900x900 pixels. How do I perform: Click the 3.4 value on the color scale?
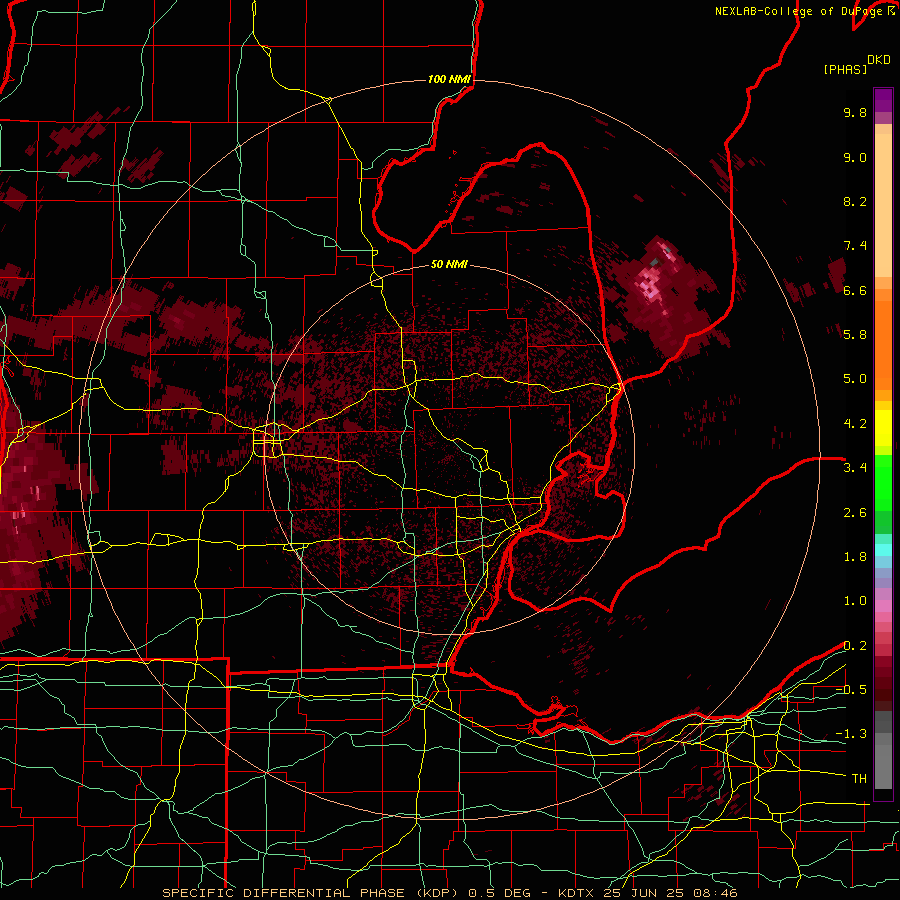pos(855,468)
